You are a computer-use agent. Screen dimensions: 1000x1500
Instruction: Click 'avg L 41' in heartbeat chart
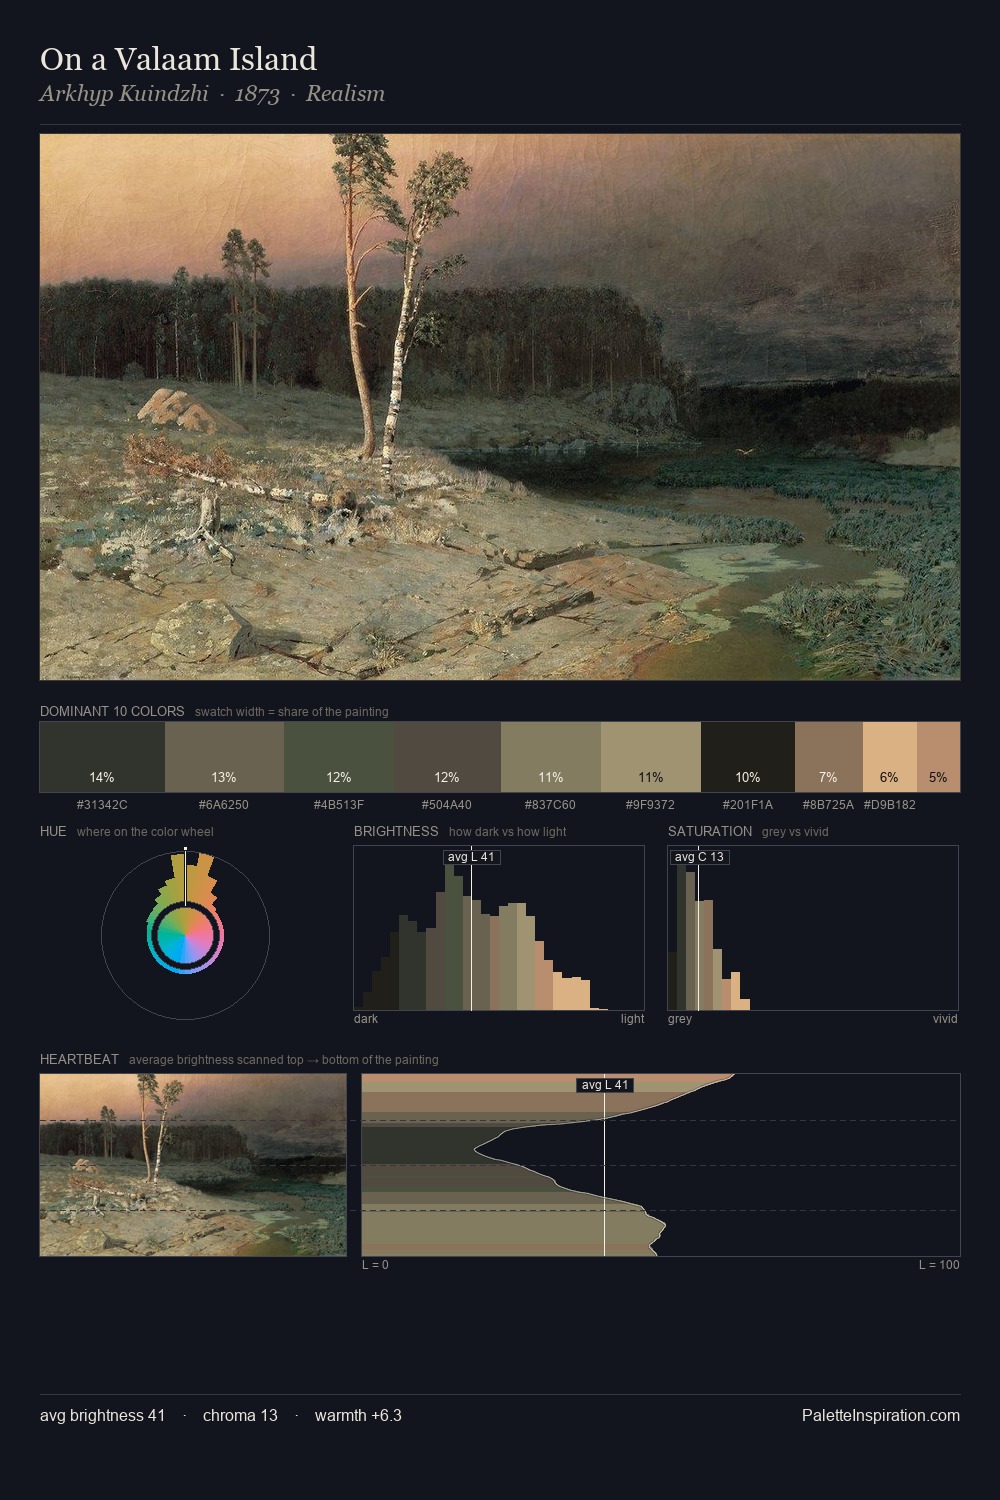(x=605, y=1085)
